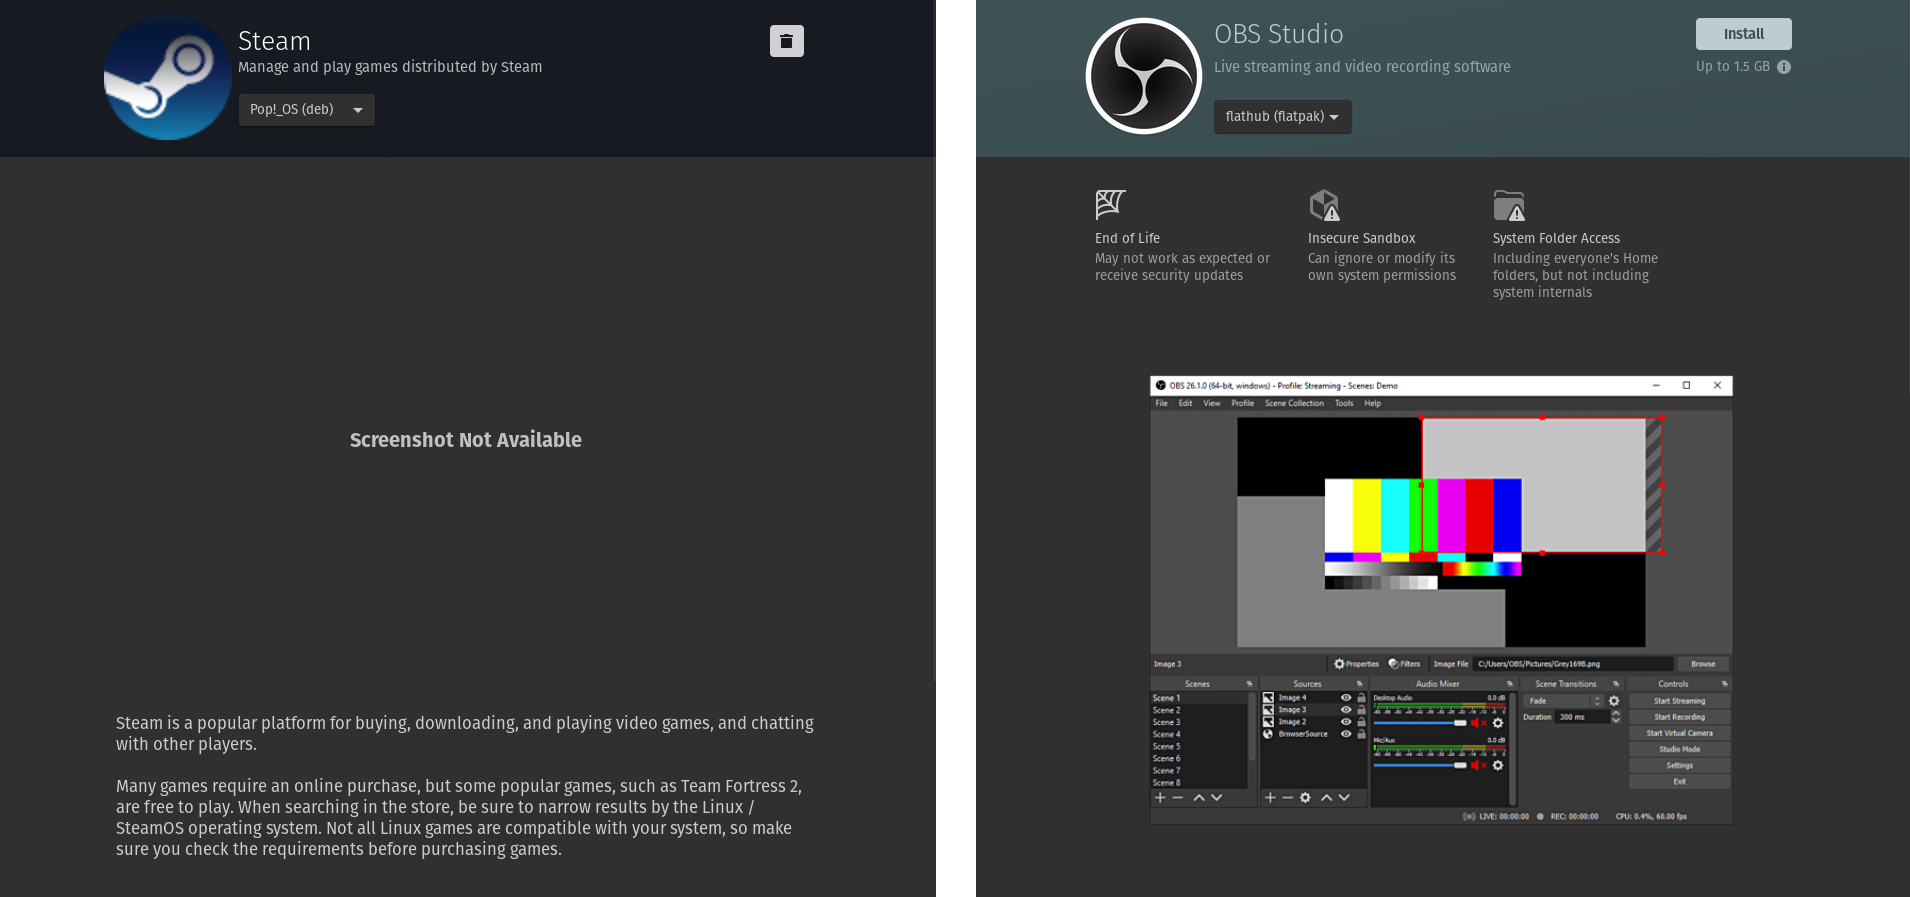Click the Insecure Sandbox warning icon
1910x897 pixels.
click(1324, 205)
